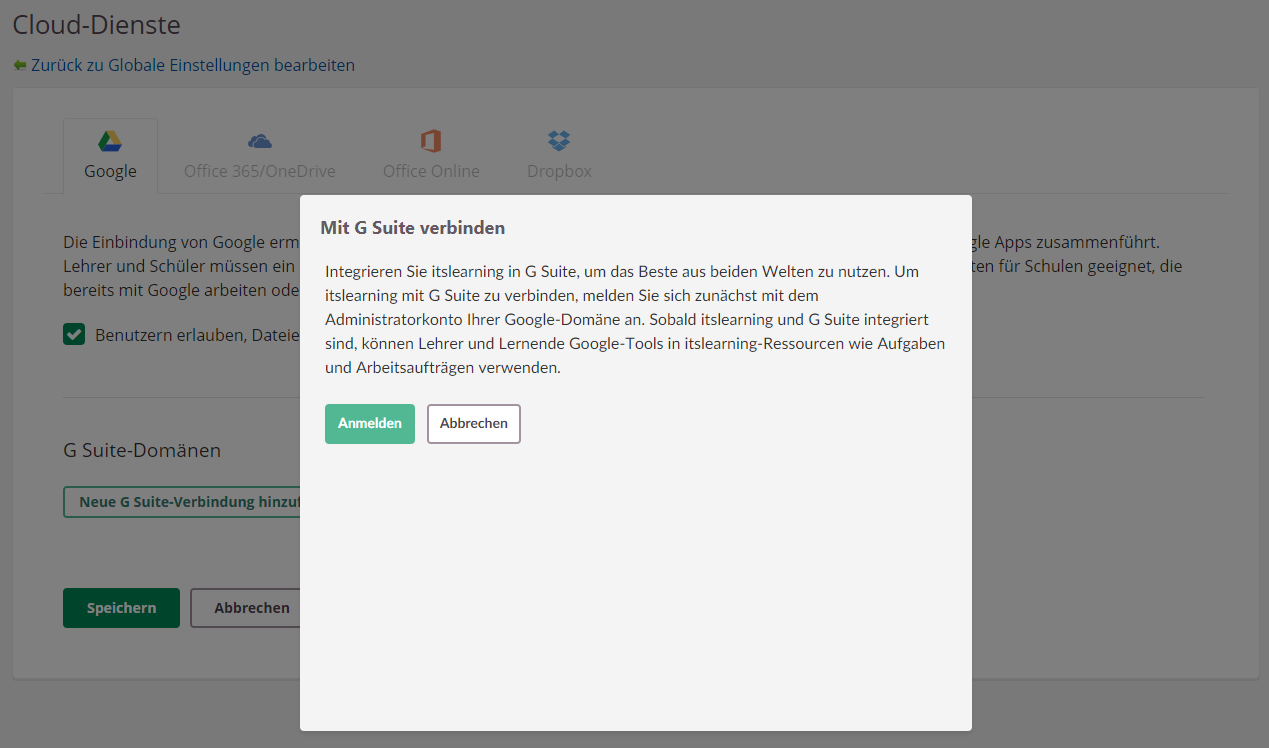This screenshot has width=1269, height=748.
Task: Click the green back-arrow icon above the panel
Action: (19, 64)
